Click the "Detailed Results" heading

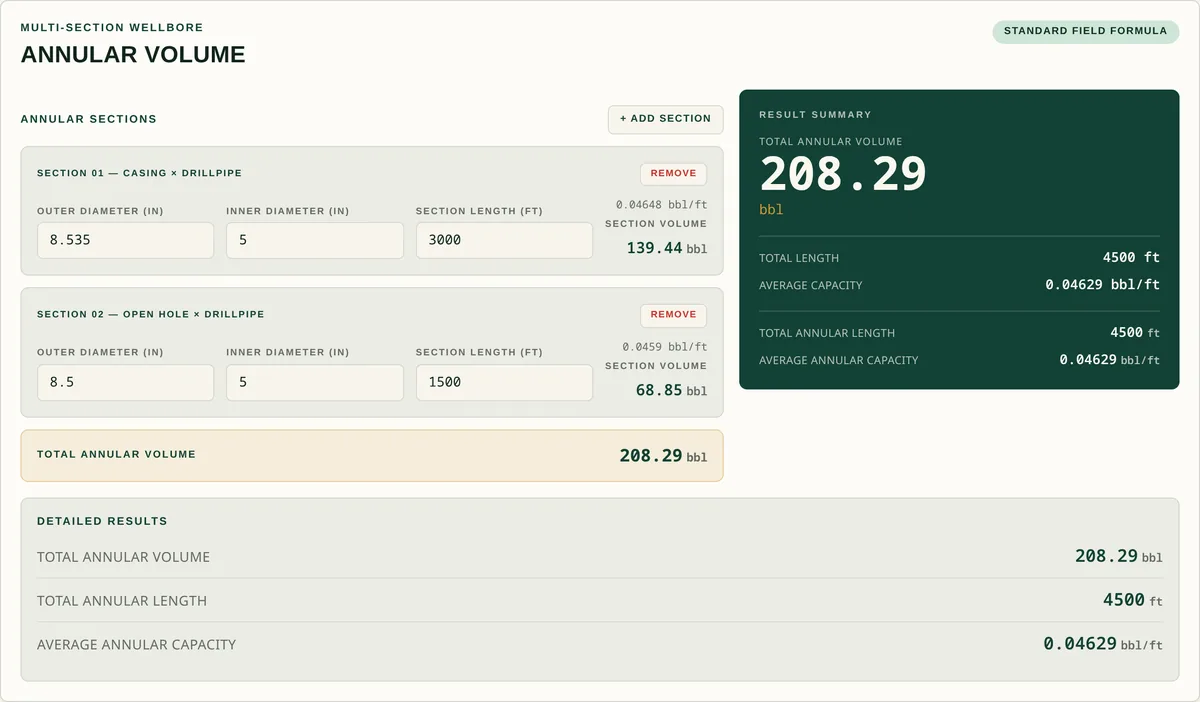(102, 521)
